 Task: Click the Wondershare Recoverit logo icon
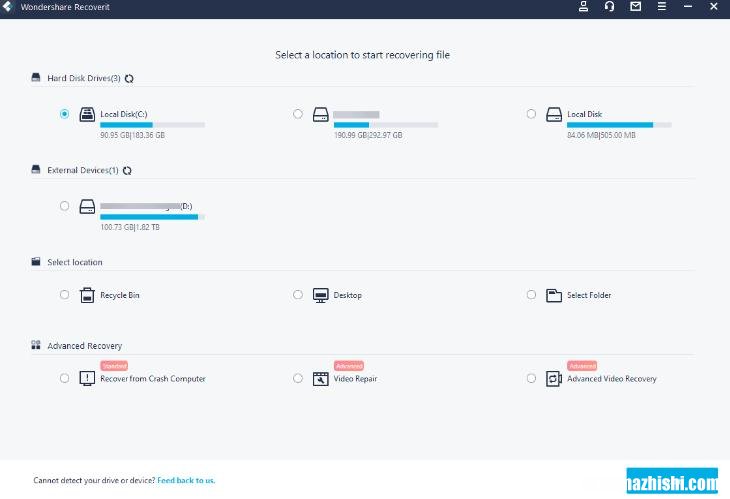click(x=7, y=7)
